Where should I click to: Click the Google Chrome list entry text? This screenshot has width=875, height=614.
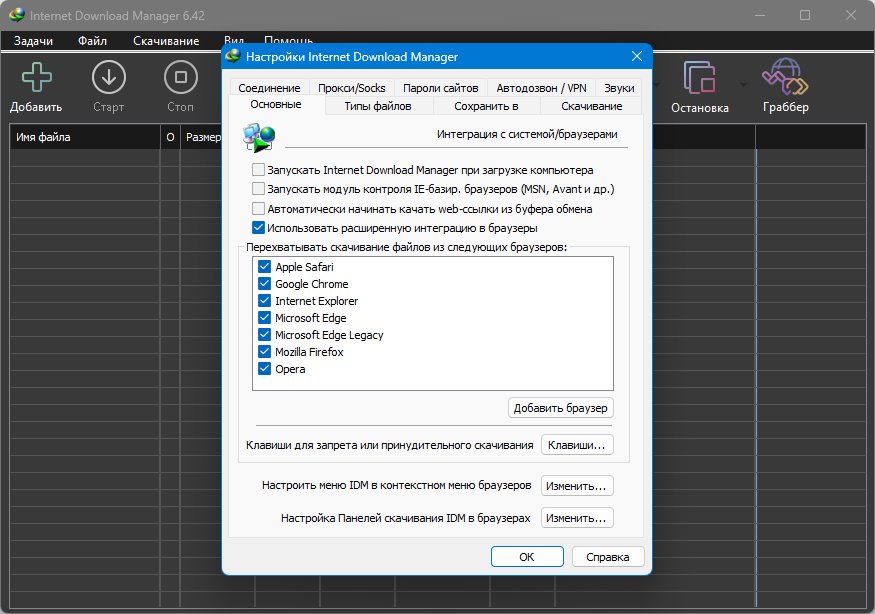click(311, 284)
